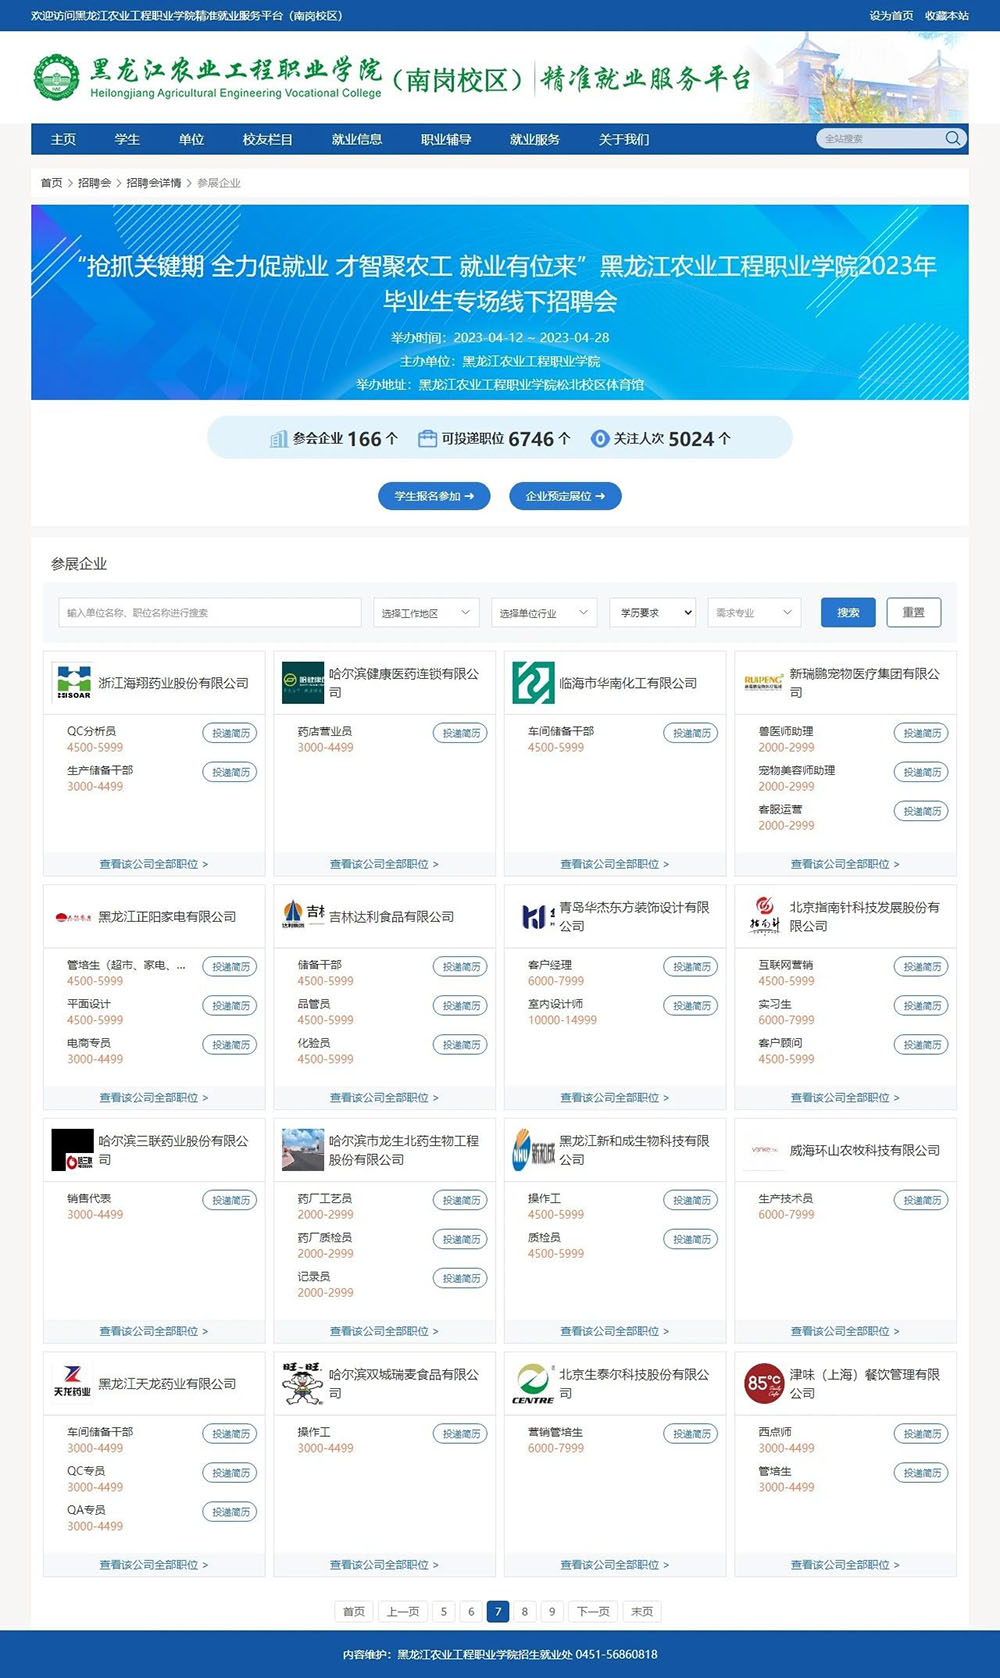1000x1678 pixels.
Task: Click the 末页 pagination button
Action: (x=642, y=1611)
